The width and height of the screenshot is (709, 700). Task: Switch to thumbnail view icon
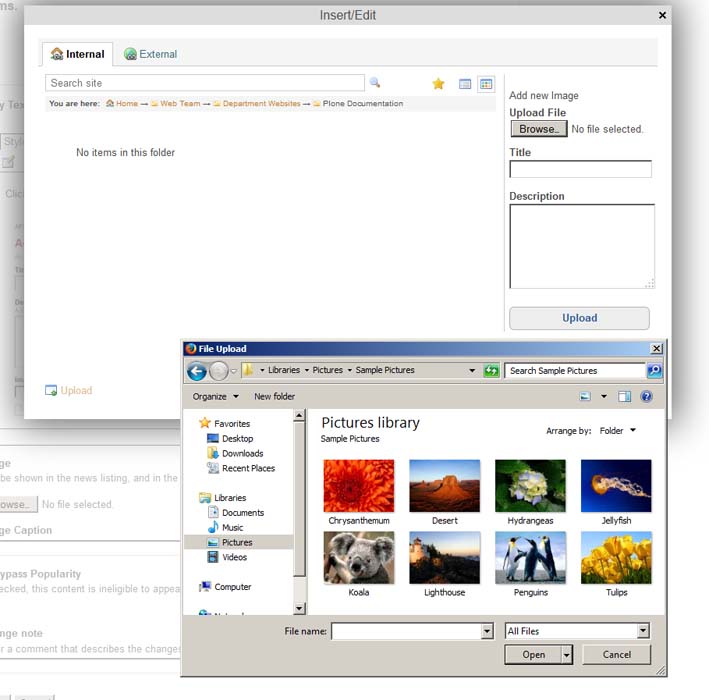486,84
